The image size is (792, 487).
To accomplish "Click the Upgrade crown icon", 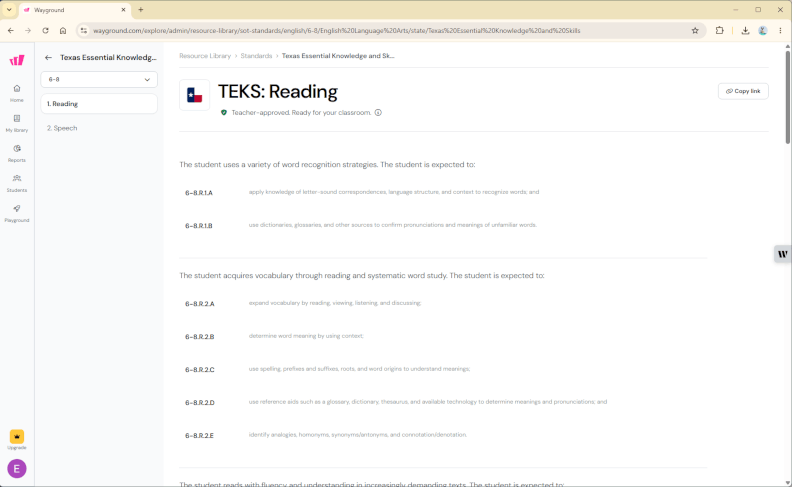I will click(17, 436).
